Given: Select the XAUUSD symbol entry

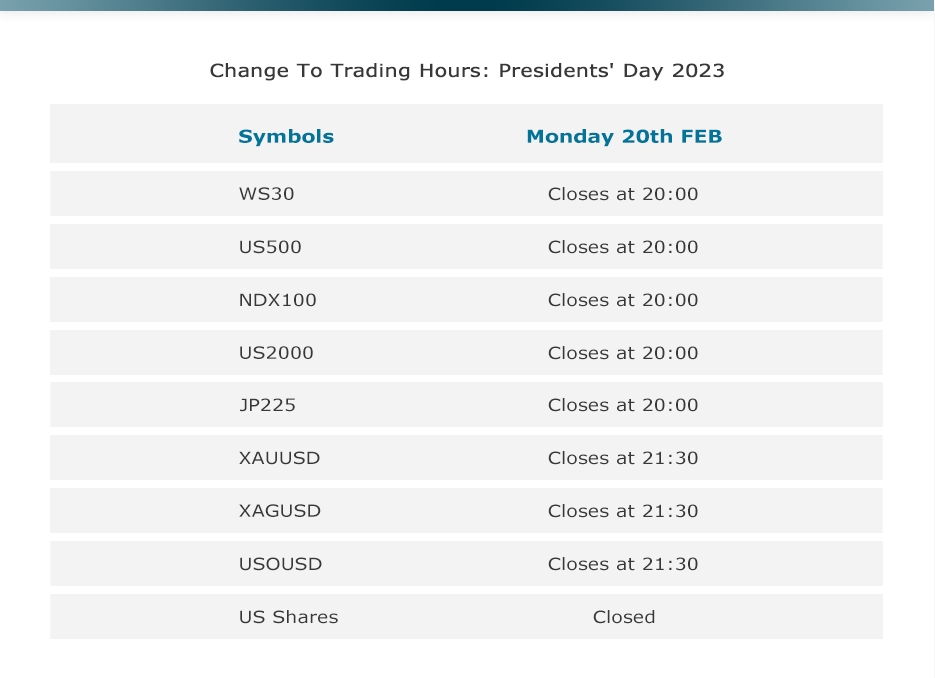Looking at the screenshot, I should coord(280,458).
